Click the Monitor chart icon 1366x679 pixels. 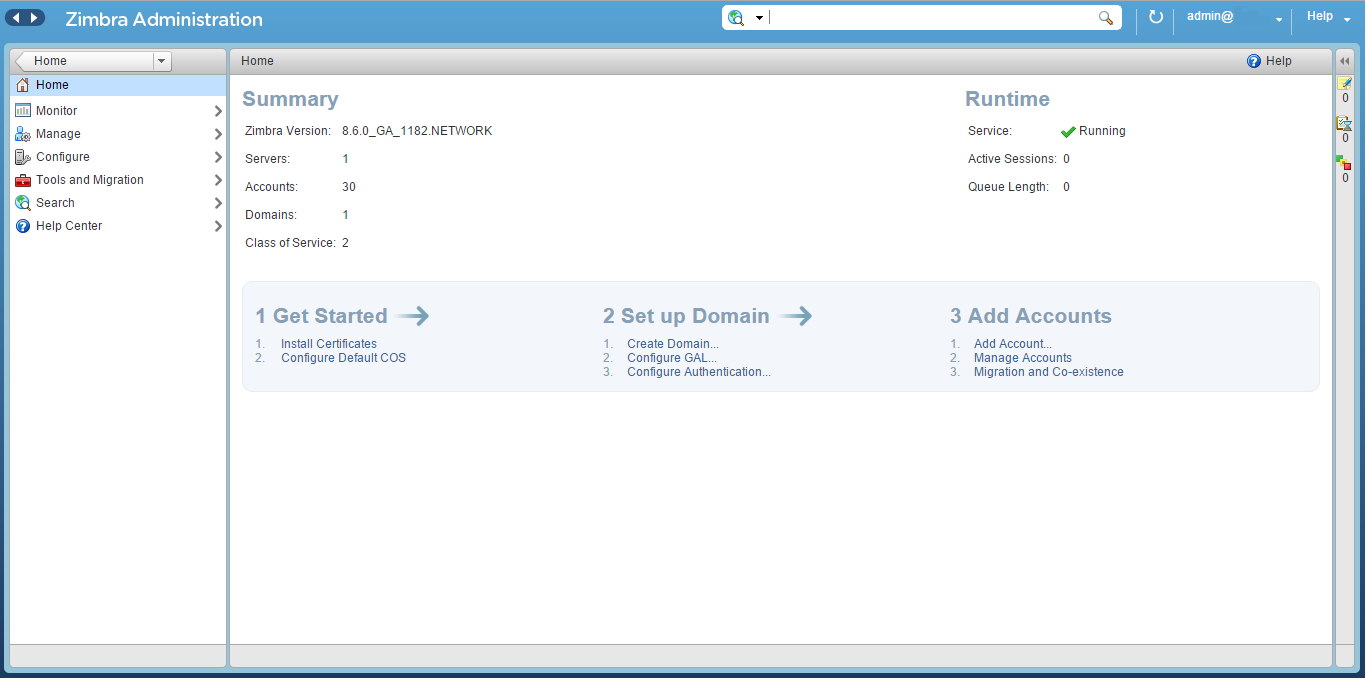(23, 111)
